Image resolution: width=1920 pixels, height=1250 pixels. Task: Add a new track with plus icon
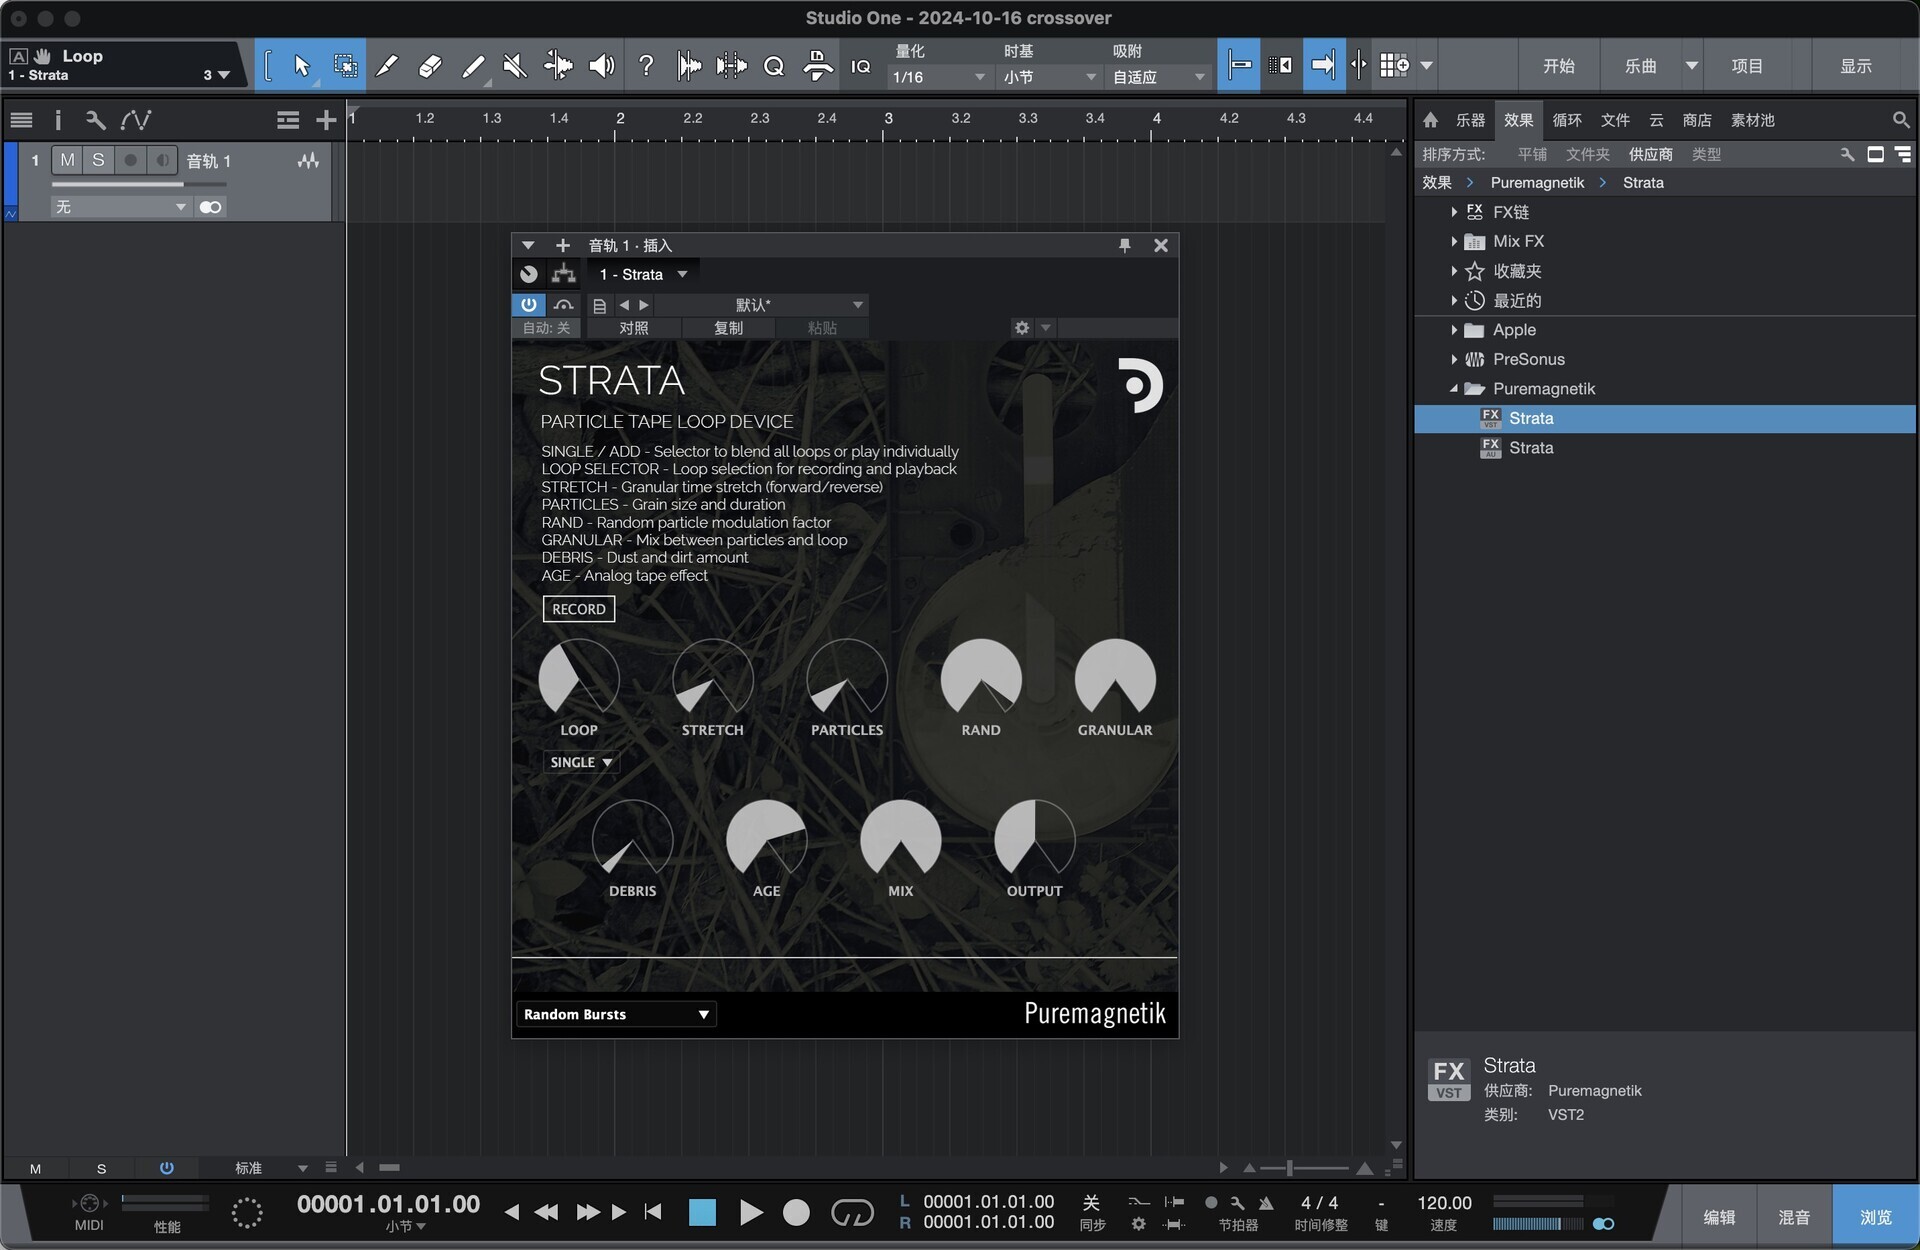pyautogui.click(x=326, y=120)
